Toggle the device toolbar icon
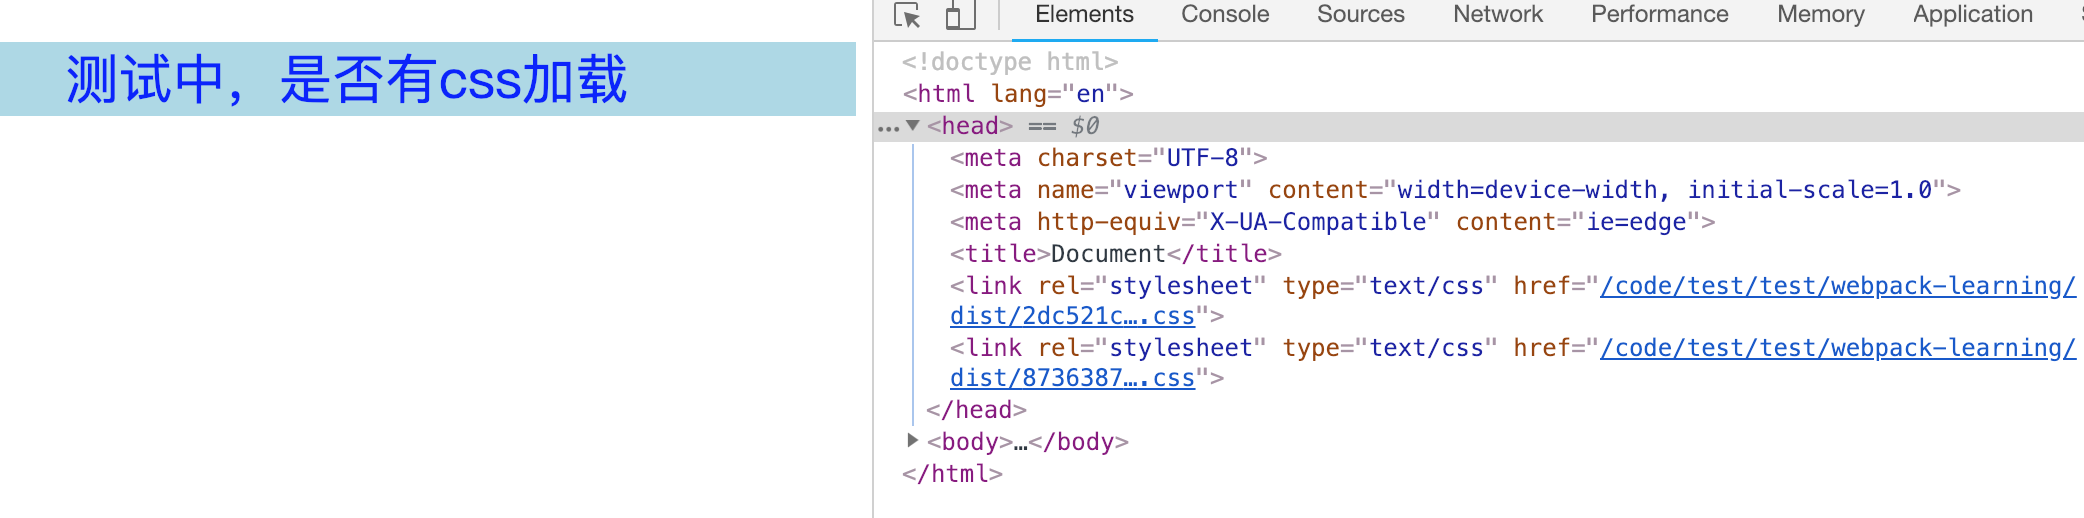Screen dimensions: 2084x518 click(x=960, y=15)
